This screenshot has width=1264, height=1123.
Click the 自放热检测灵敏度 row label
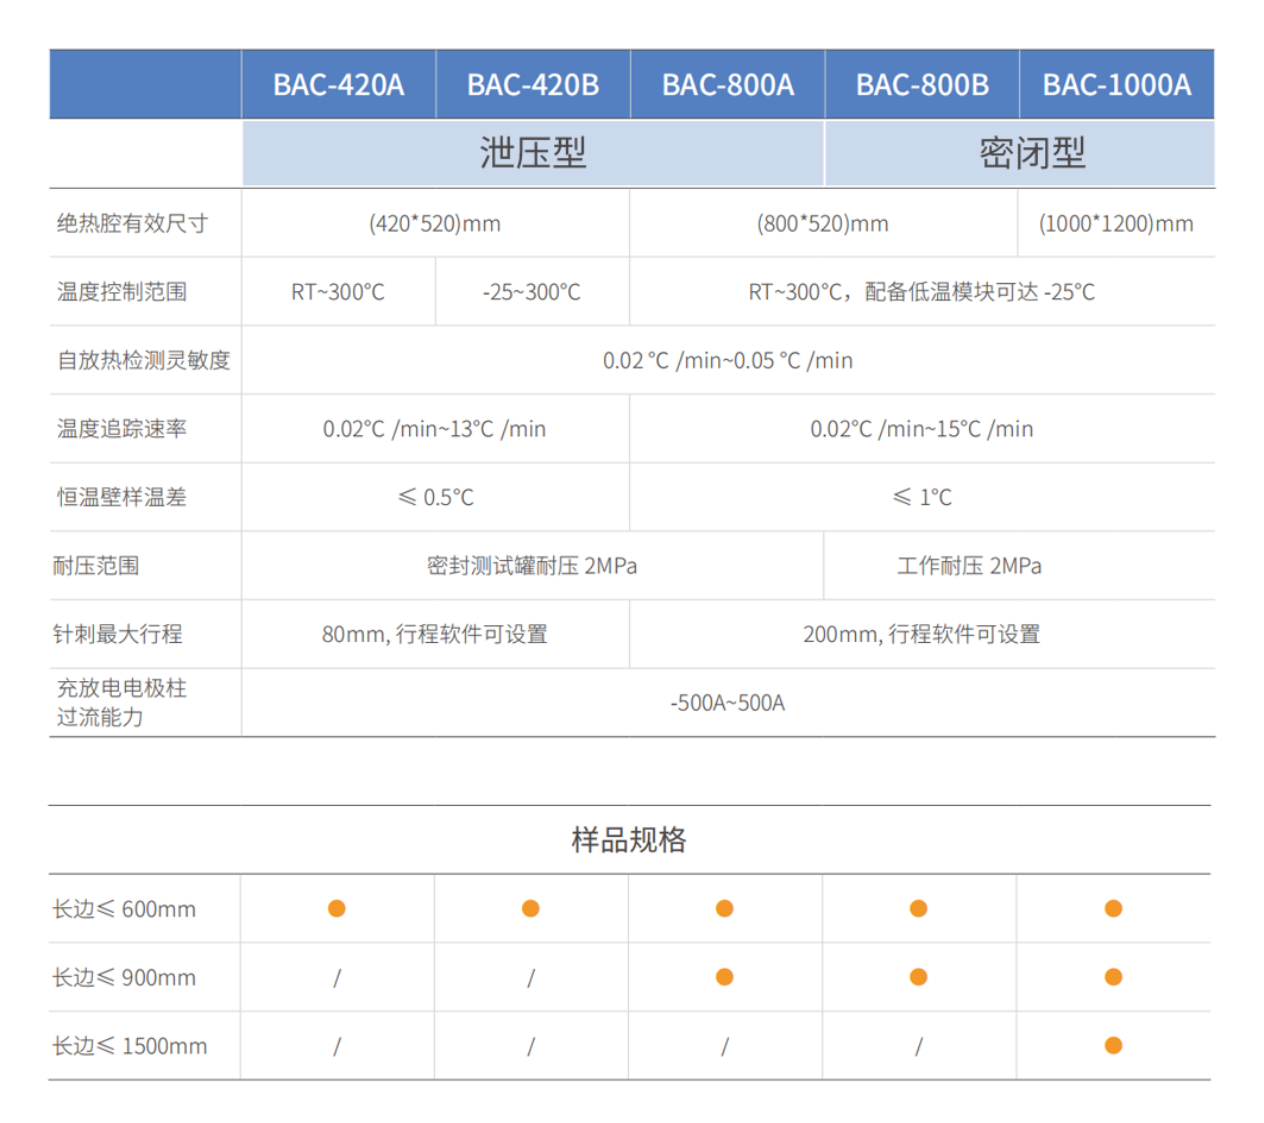click(143, 360)
